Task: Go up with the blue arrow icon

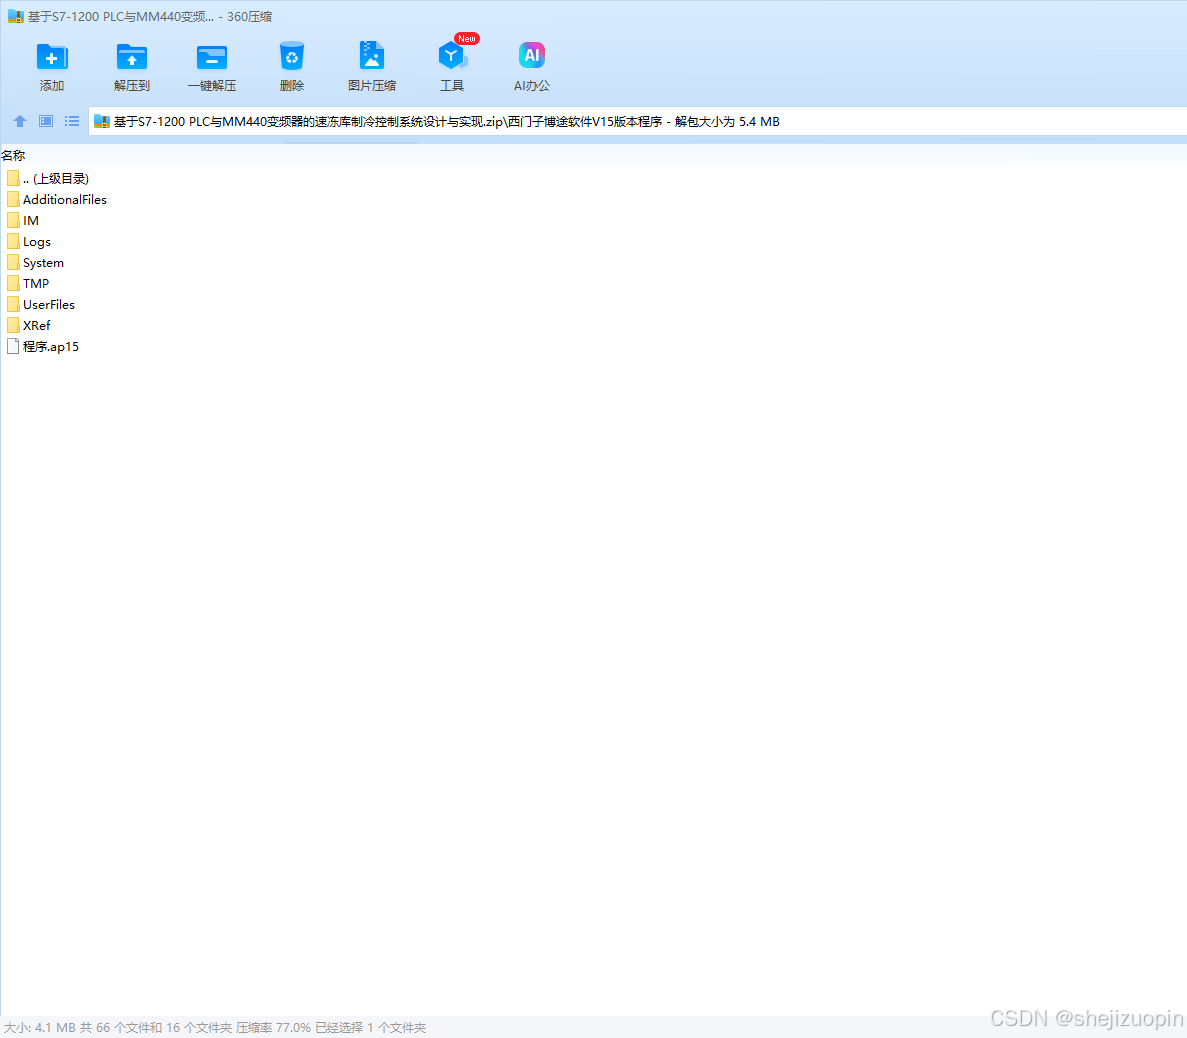Action: tap(20, 121)
